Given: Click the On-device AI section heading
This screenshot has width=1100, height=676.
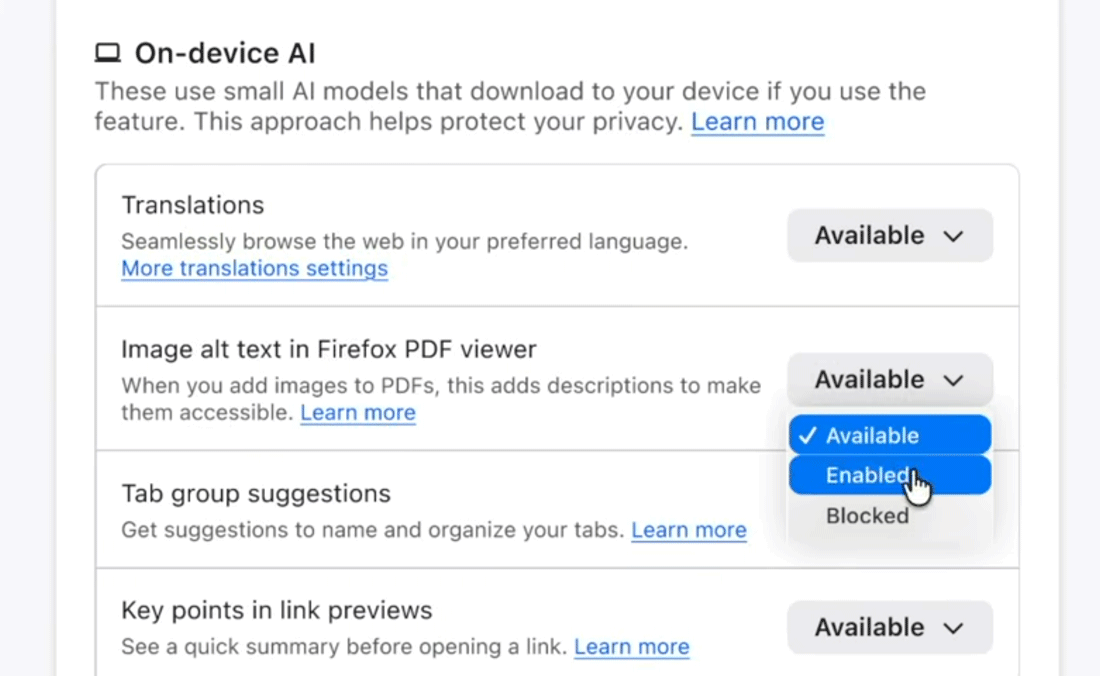Looking at the screenshot, I should pos(225,53).
